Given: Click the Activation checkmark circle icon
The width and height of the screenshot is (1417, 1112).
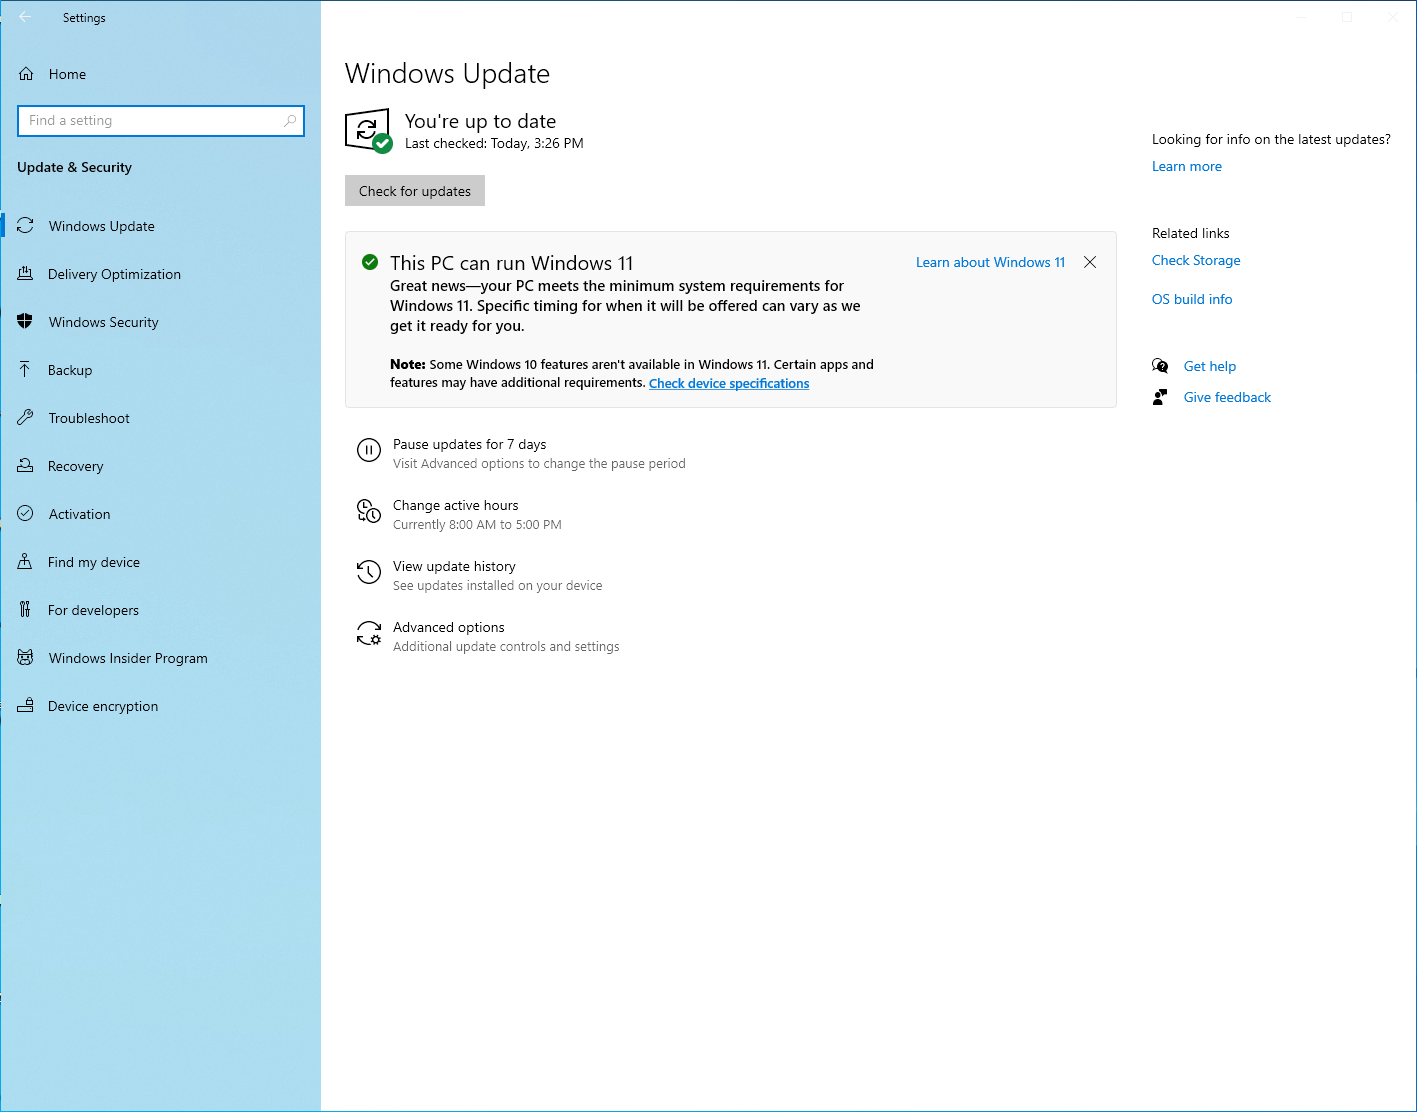Looking at the screenshot, I should pos(26,514).
